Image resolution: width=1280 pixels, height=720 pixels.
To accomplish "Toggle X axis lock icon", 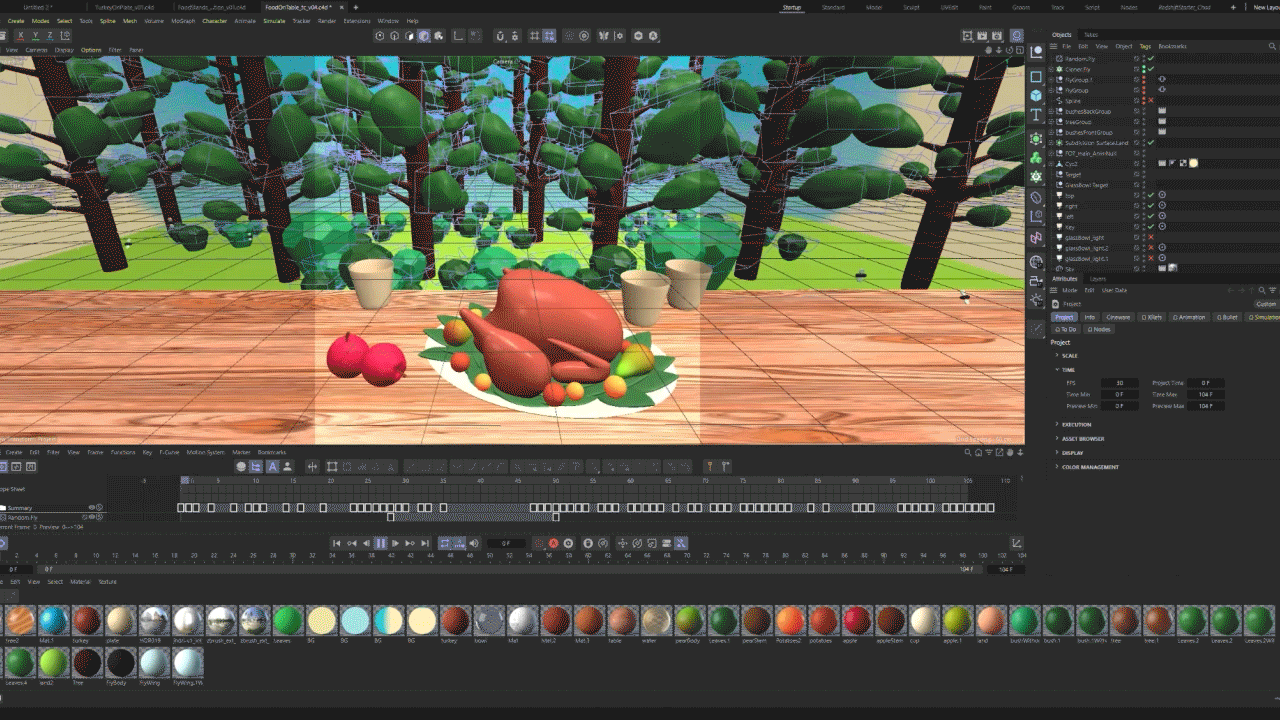I will (x=20, y=36).
